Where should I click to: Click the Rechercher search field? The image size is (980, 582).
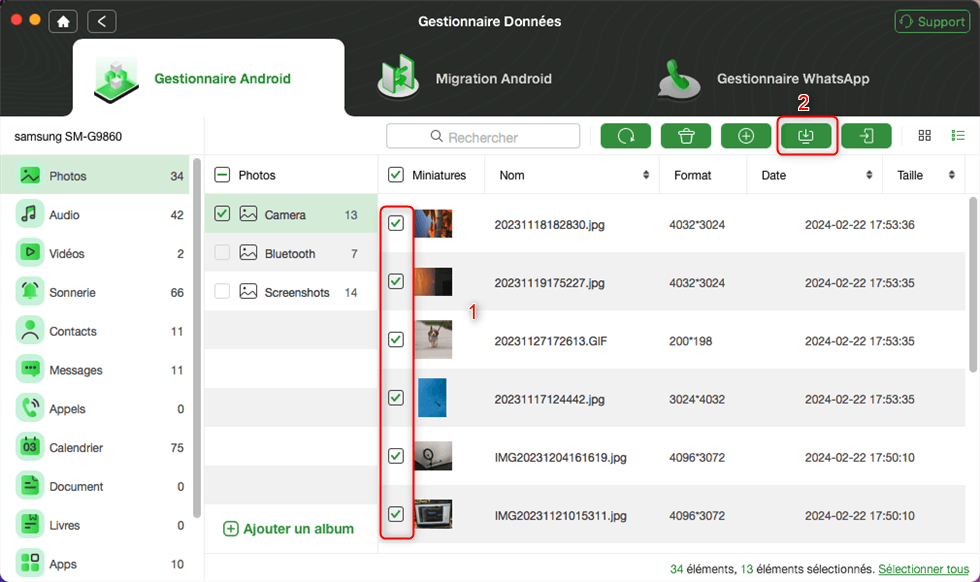(483, 136)
